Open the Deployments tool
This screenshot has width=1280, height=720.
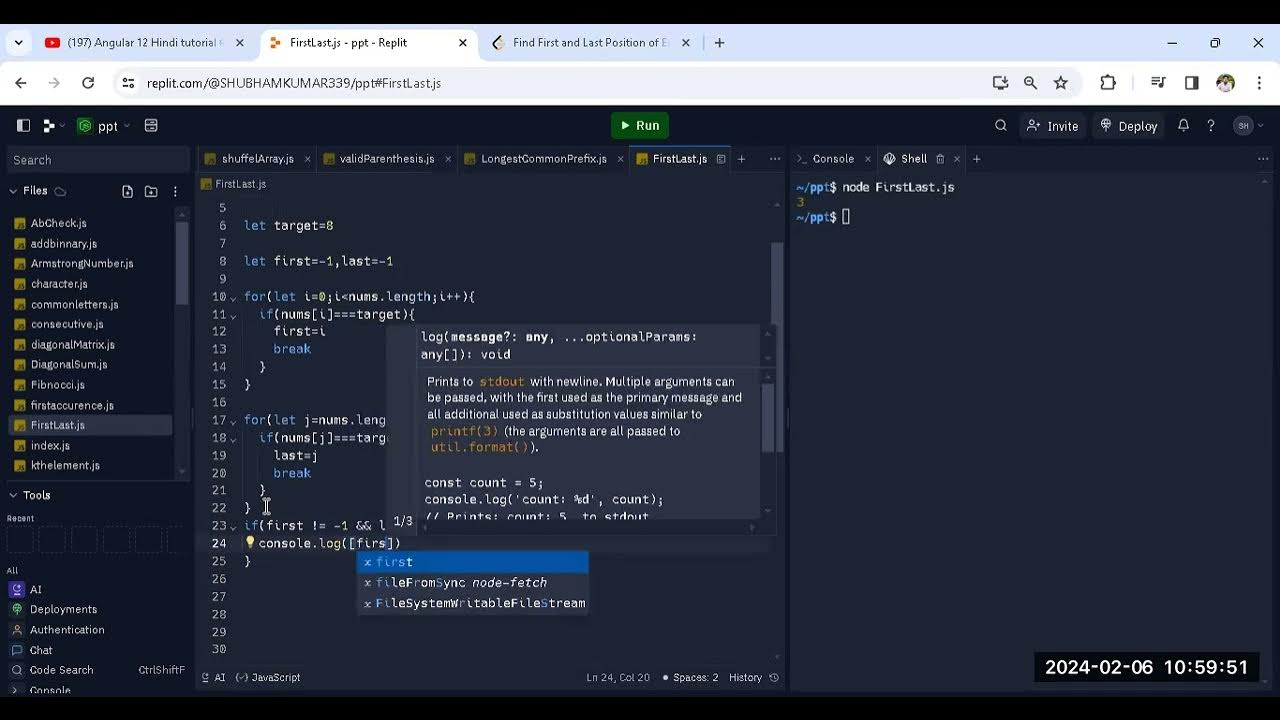63,610
